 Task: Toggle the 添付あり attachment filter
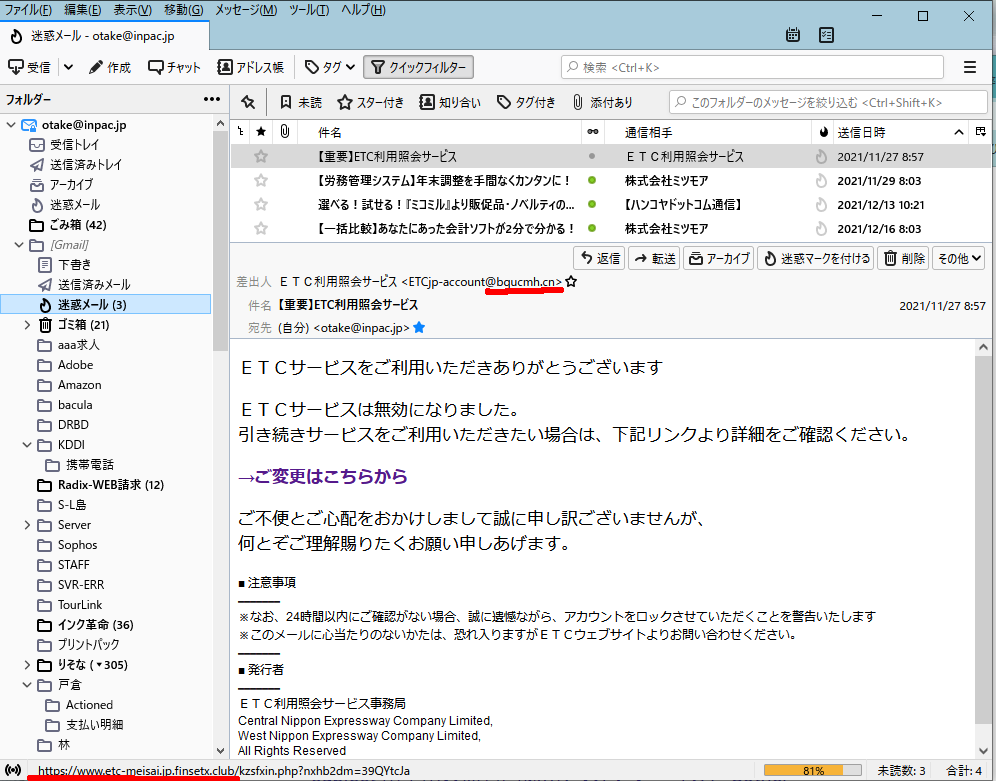tap(602, 102)
